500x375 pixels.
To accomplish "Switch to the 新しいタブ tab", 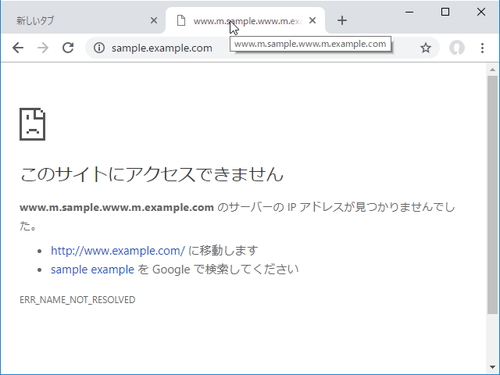I will (x=83, y=21).
